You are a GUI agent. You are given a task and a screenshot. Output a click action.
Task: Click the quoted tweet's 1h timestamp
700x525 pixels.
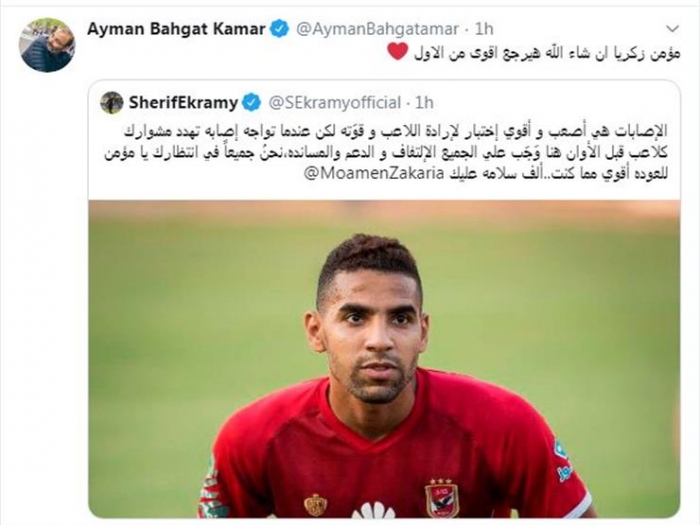424,103
